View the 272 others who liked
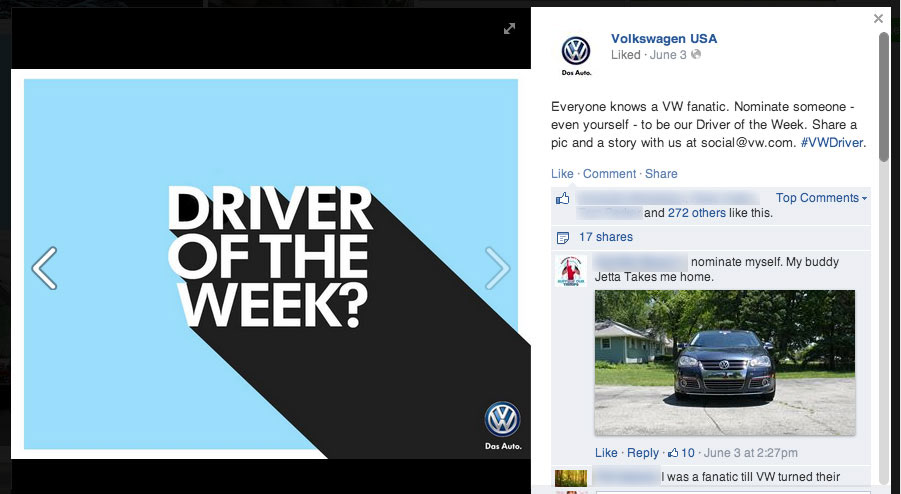Viewport: 901px width, 494px height. (696, 213)
